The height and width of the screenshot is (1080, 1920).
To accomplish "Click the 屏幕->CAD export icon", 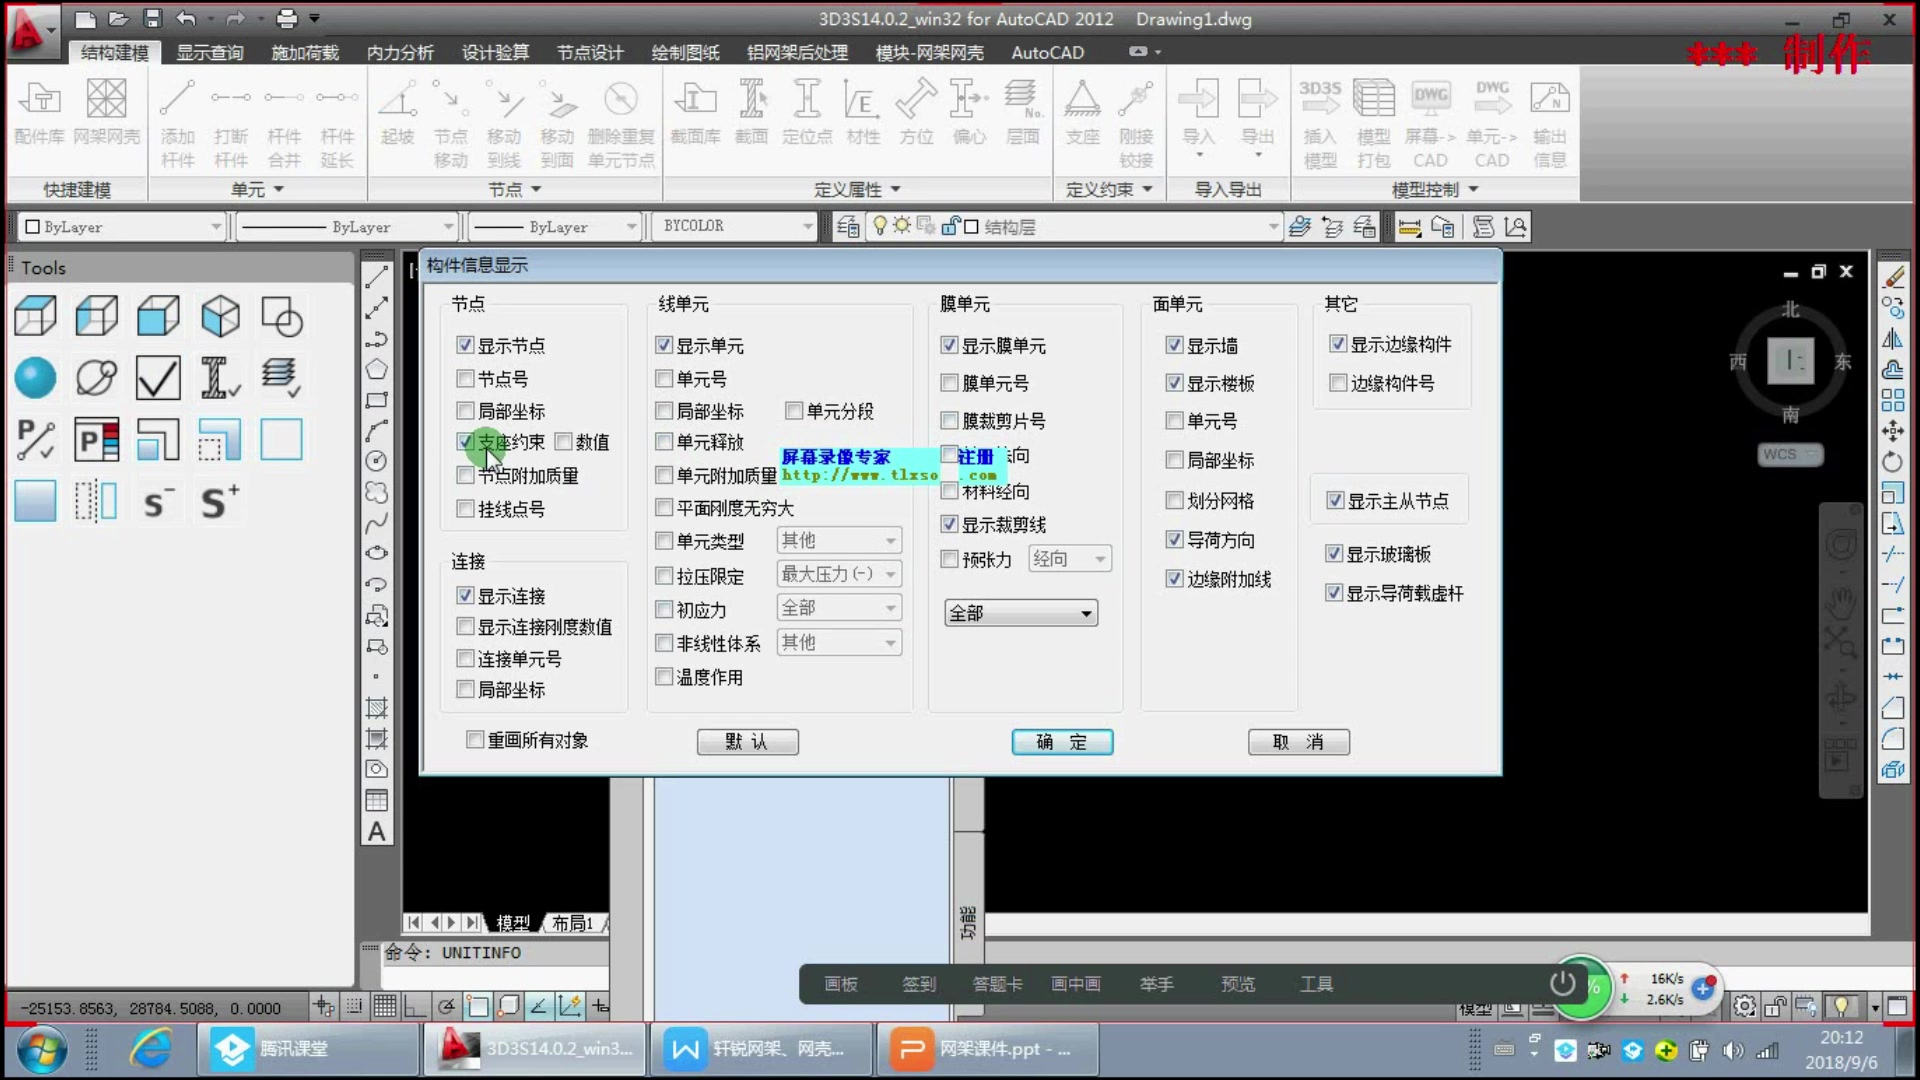I will pos(1432,115).
